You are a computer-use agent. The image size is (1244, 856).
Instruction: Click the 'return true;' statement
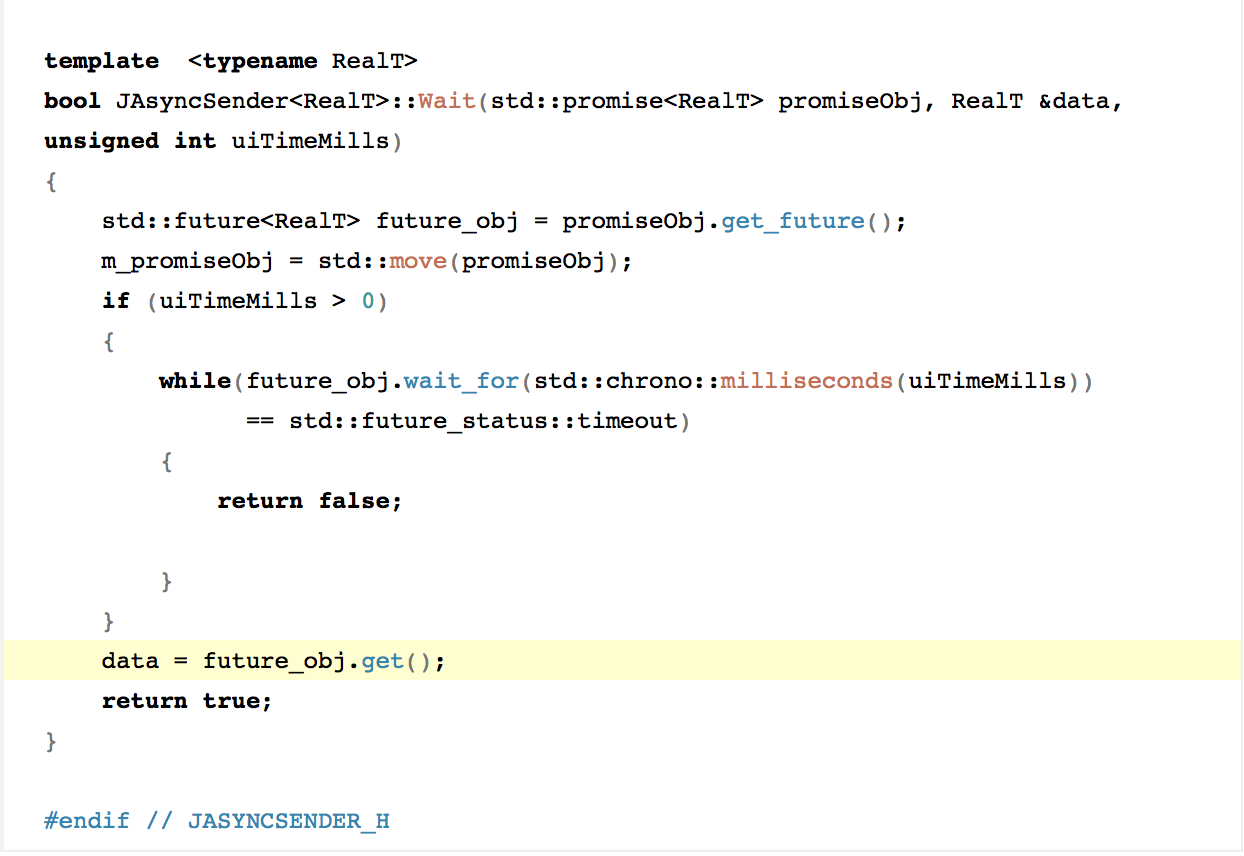(186, 701)
